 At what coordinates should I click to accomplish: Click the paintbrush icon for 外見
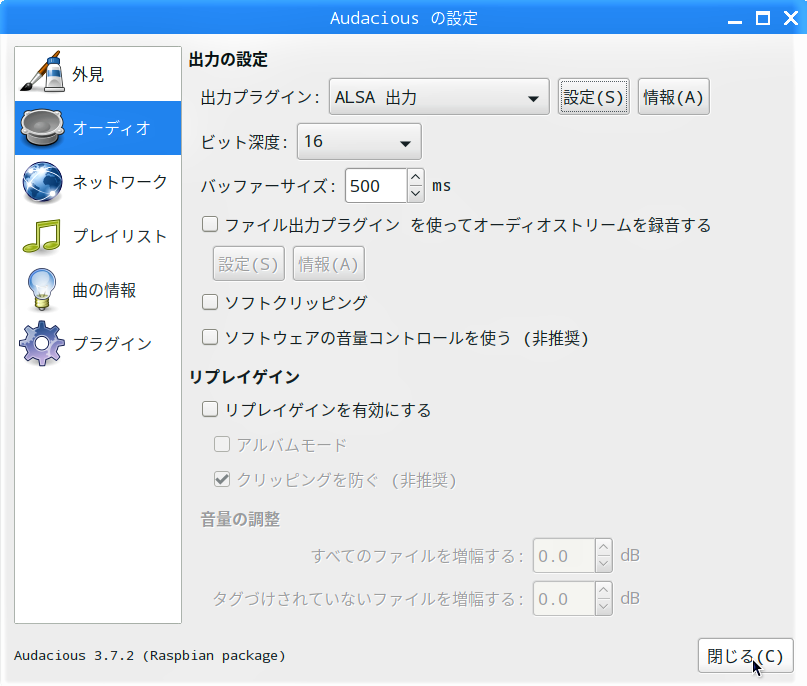pyautogui.click(x=42, y=74)
